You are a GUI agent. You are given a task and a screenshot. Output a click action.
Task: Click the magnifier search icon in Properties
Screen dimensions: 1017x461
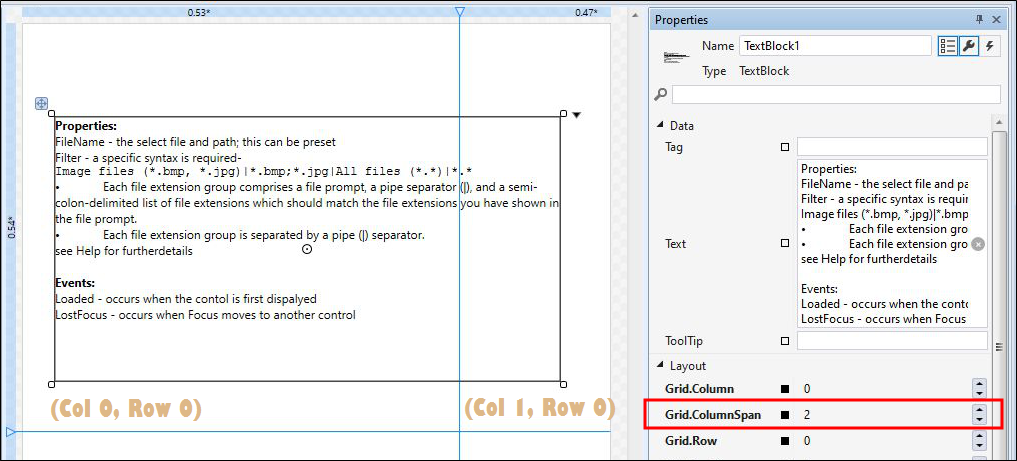[x=661, y=95]
